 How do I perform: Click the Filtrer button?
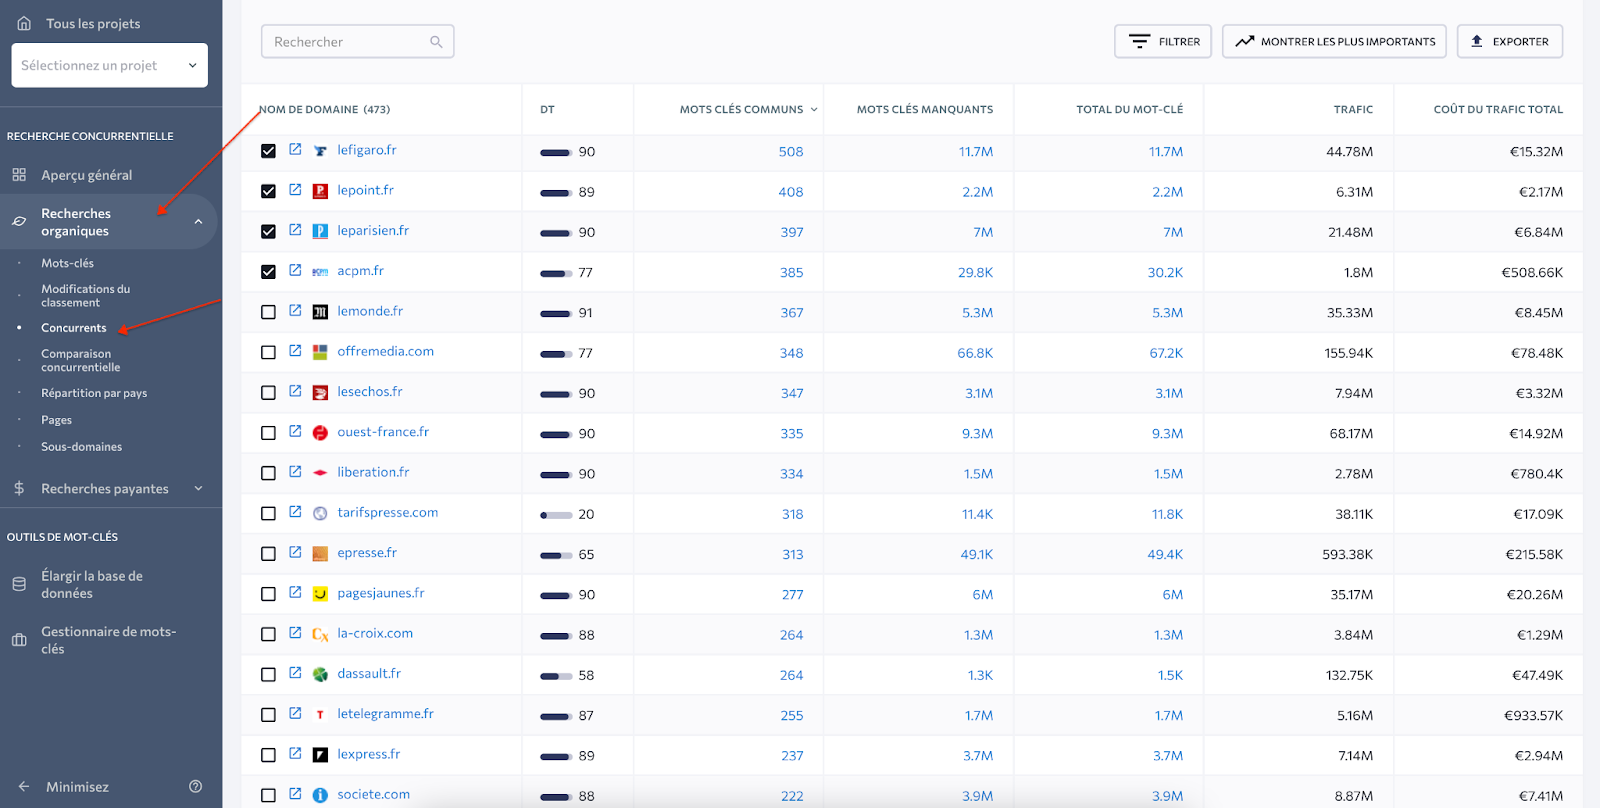(1163, 41)
